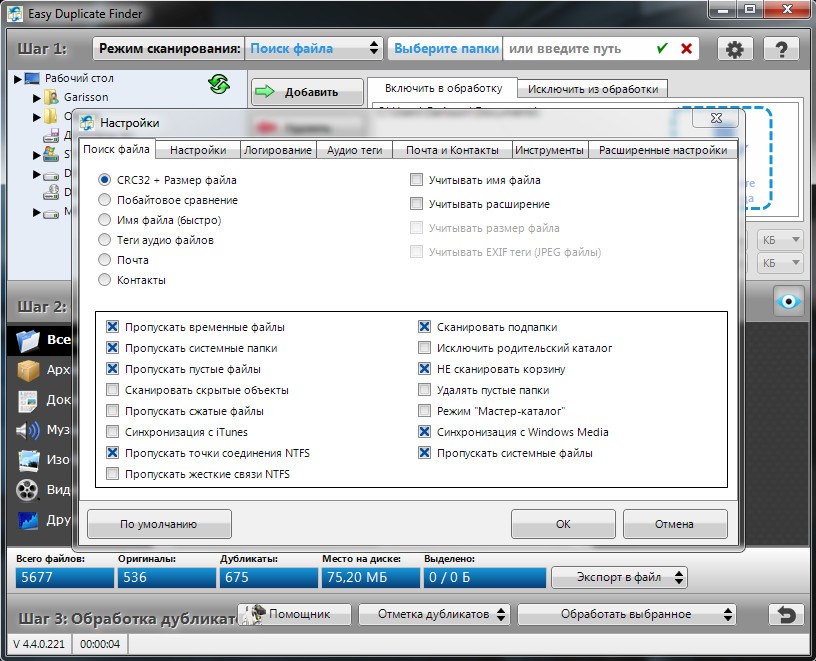816x661 pixels.
Task: Click the gear settings icon
Action: [735, 49]
